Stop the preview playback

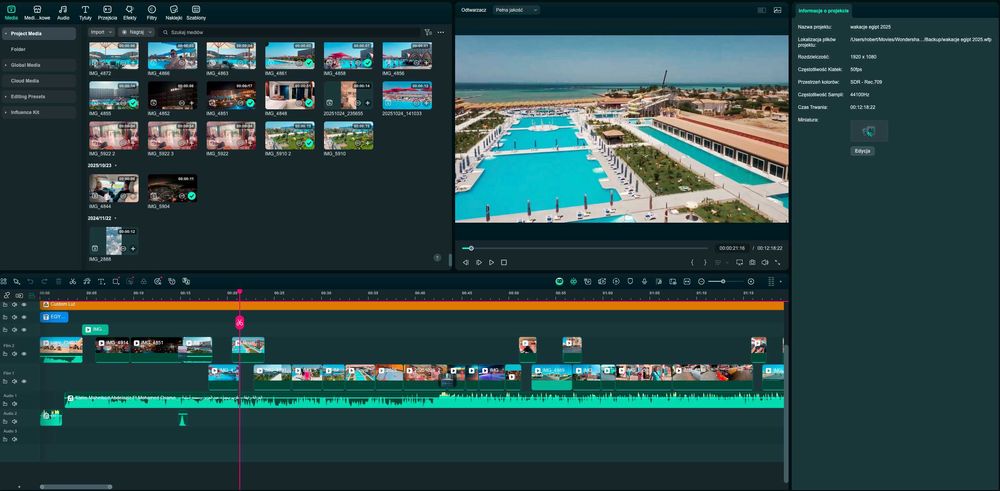pyautogui.click(x=504, y=262)
